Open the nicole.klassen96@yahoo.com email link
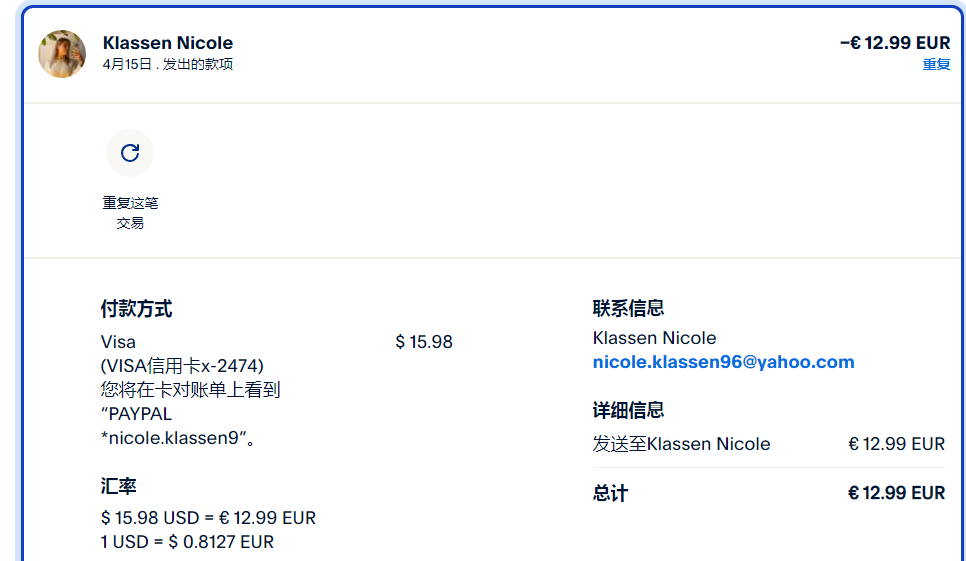This screenshot has width=966, height=561. (723, 362)
